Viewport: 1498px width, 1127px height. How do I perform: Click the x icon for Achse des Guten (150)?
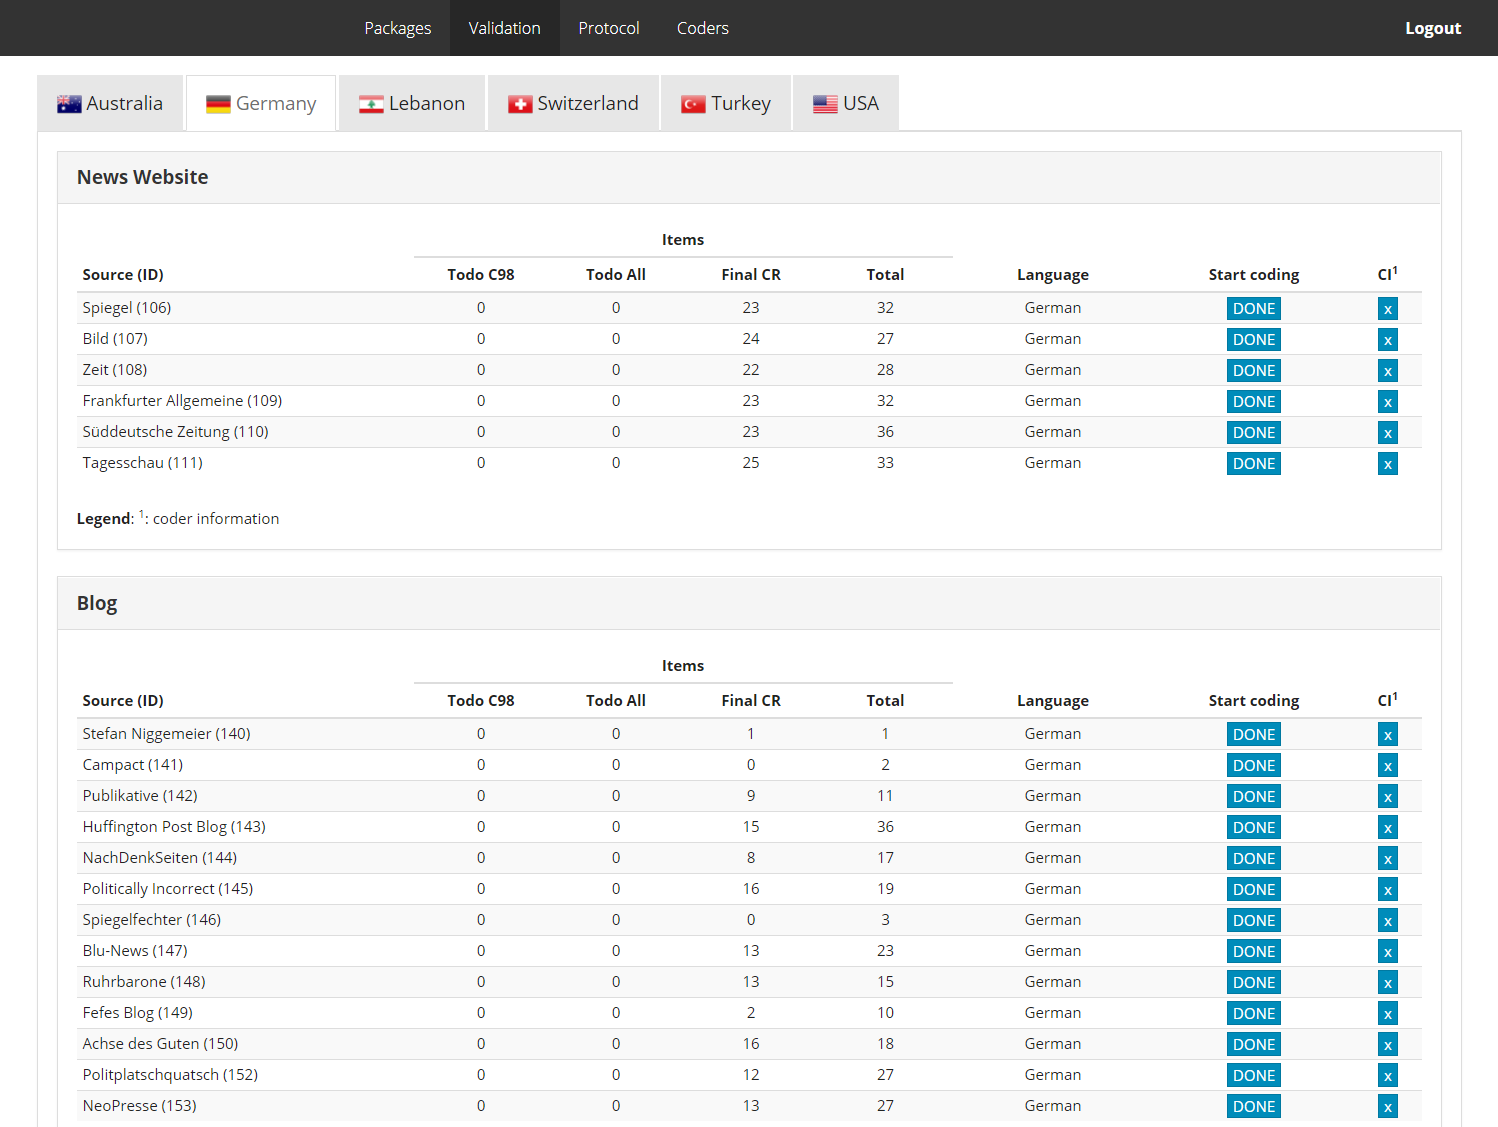click(1388, 1045)
